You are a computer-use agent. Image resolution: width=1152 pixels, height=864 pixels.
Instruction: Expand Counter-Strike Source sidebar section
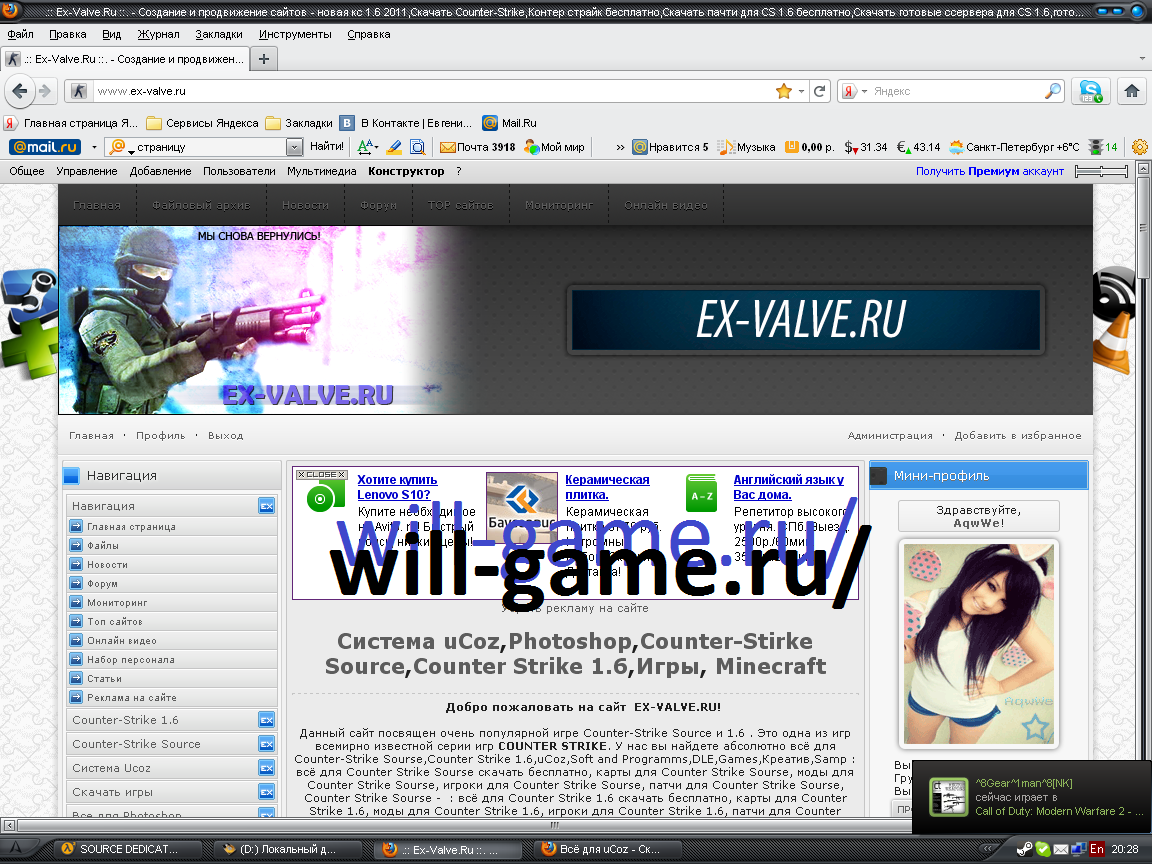pos(267,744)
